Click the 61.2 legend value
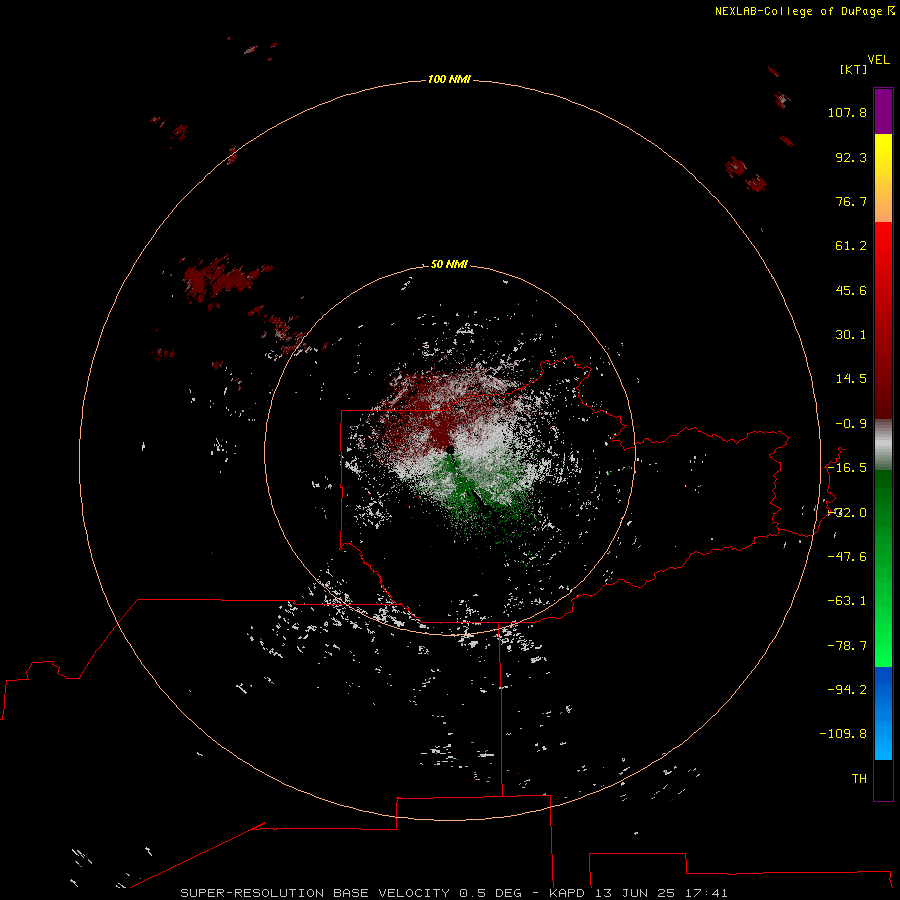This screenshot has height=900, width=900. [x=851, y=246]
